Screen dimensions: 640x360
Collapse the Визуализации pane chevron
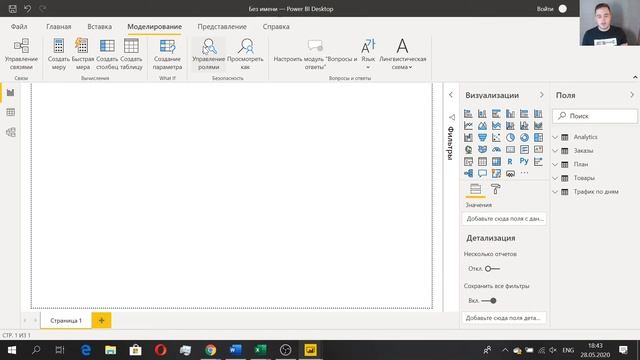pyautogui.click(x=542, y=95)
